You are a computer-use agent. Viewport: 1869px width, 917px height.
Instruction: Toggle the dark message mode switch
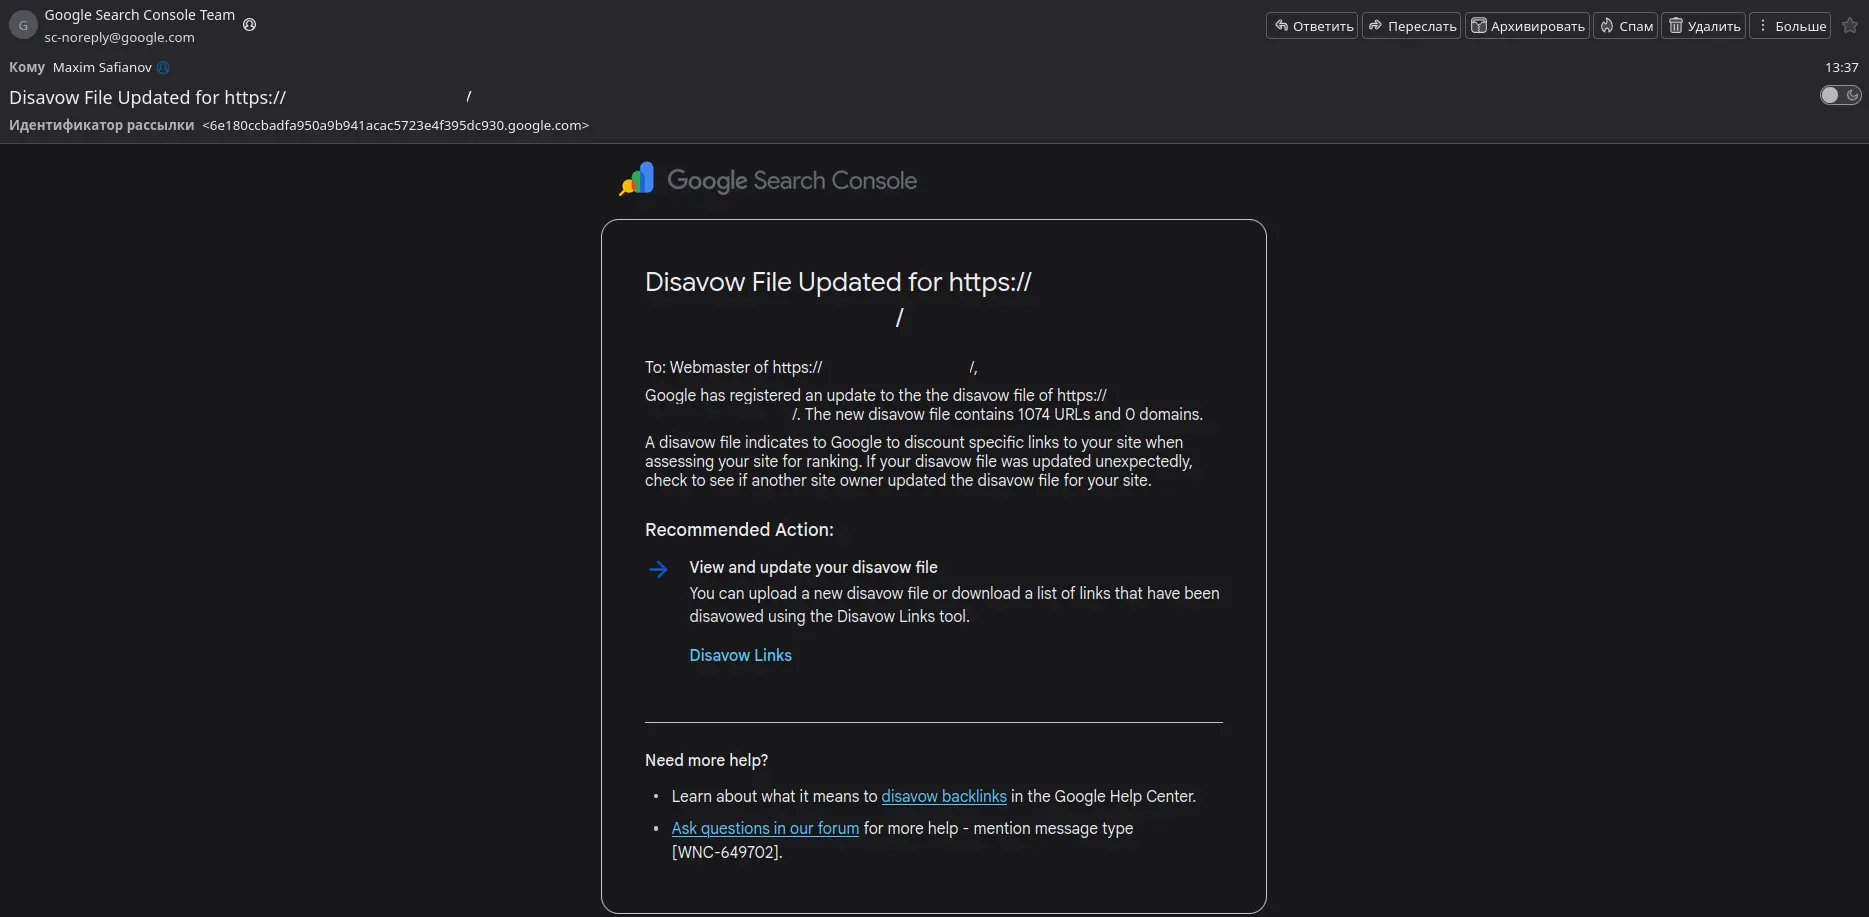[x=1840, y=95]
